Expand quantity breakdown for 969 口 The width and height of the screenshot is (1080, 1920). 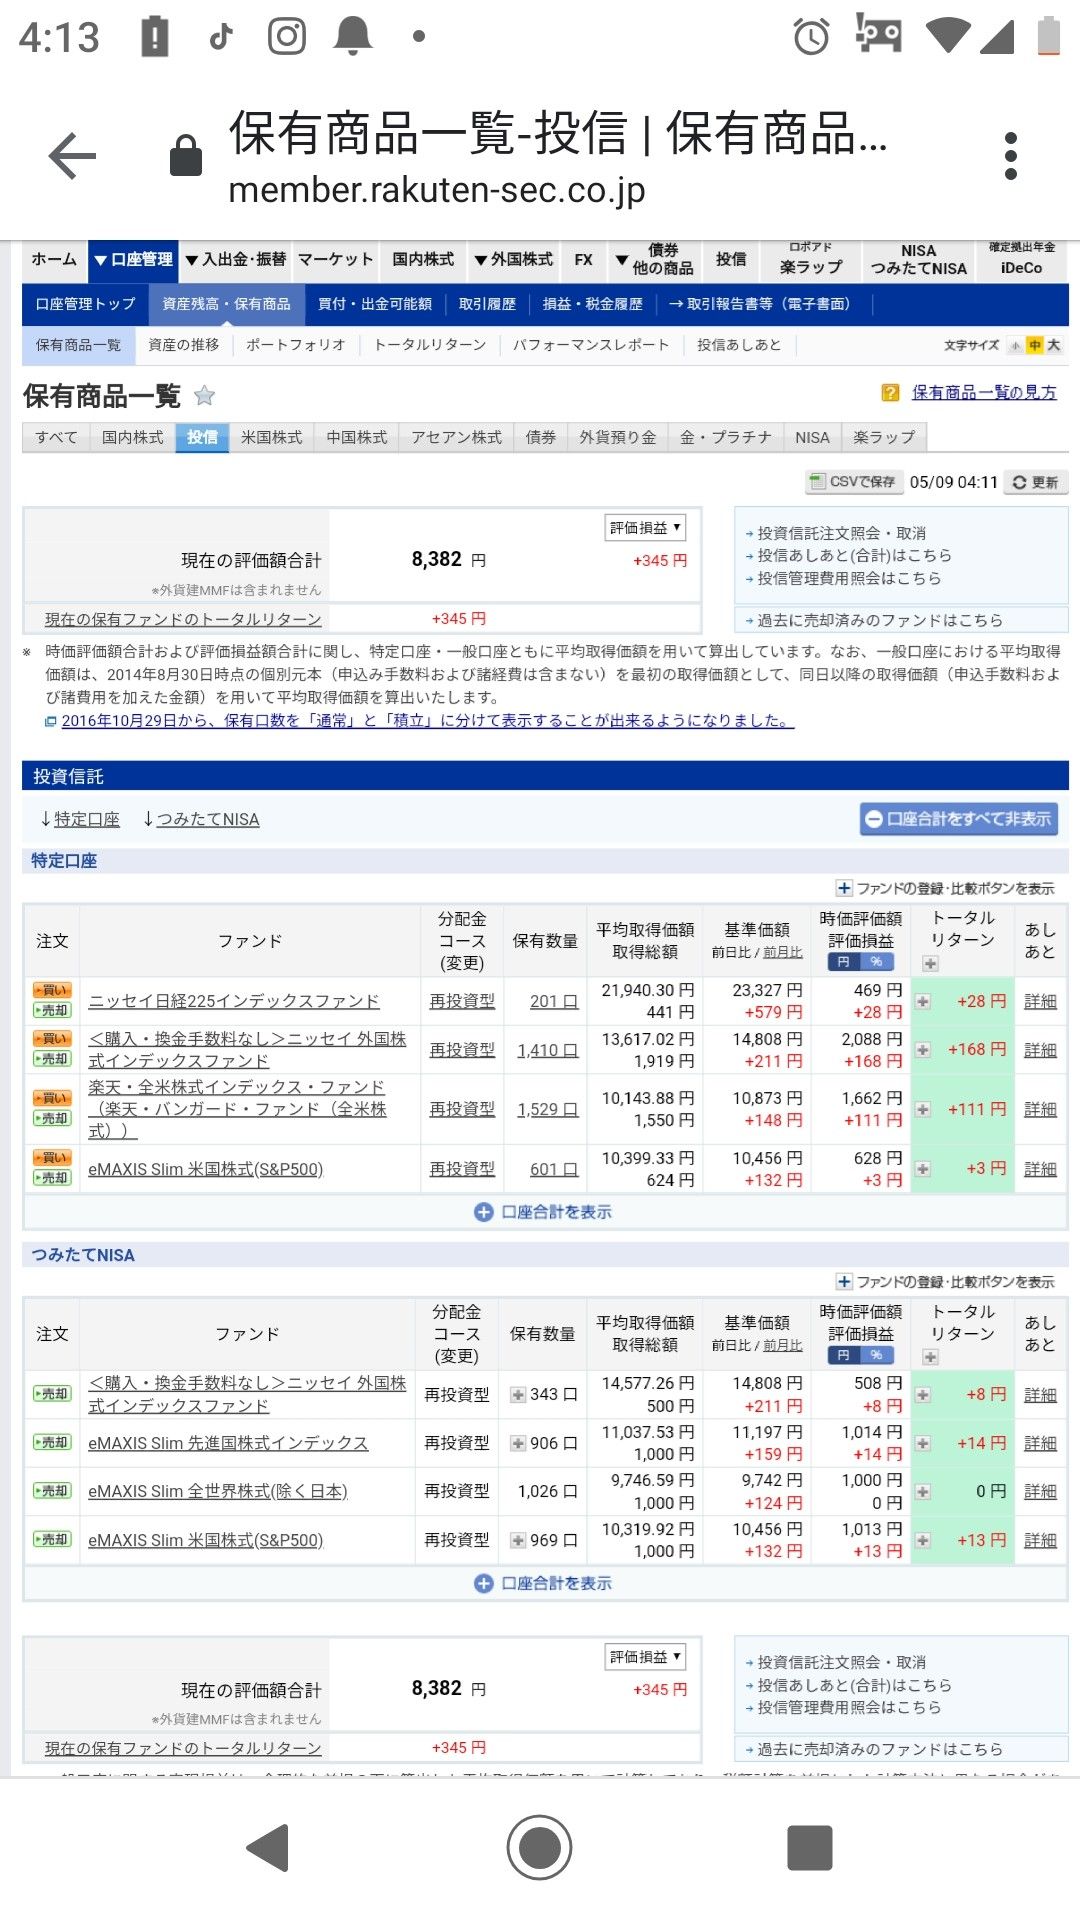point(518,1540)
